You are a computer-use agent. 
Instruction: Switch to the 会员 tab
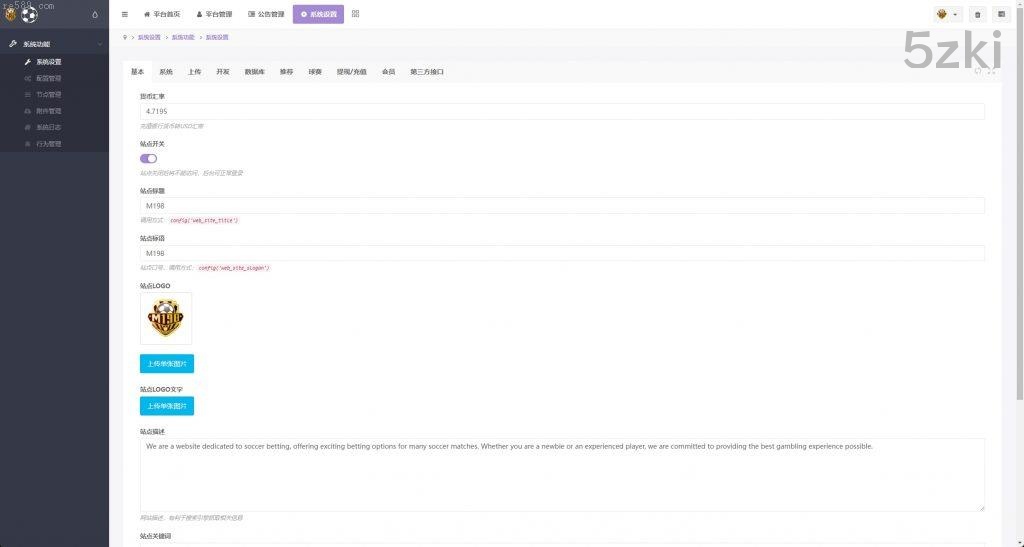coord(389,72)
